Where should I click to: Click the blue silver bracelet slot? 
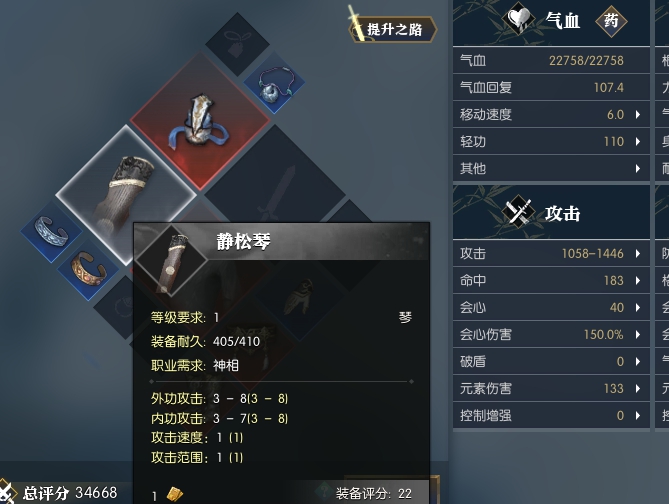click(51, 232)
